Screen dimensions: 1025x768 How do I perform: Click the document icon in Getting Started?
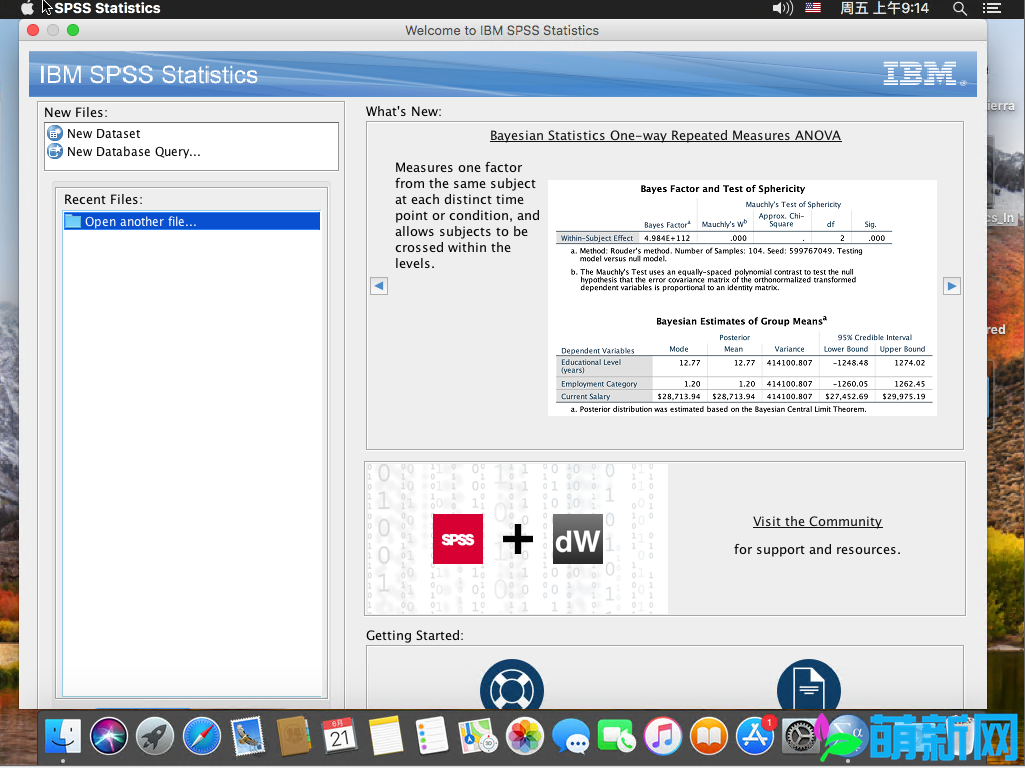pyautogui.click(x=809, y=685)
